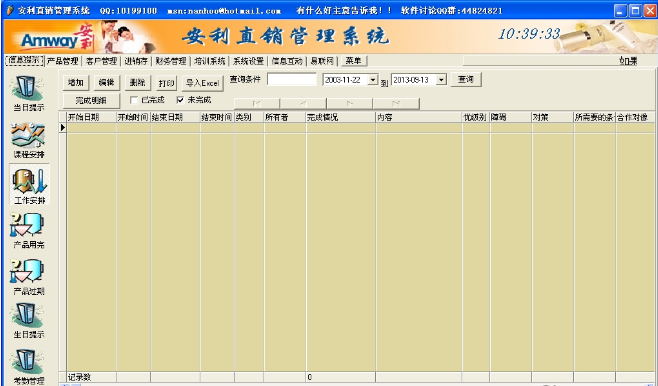Click the 删除 delete button

point(137,83)
